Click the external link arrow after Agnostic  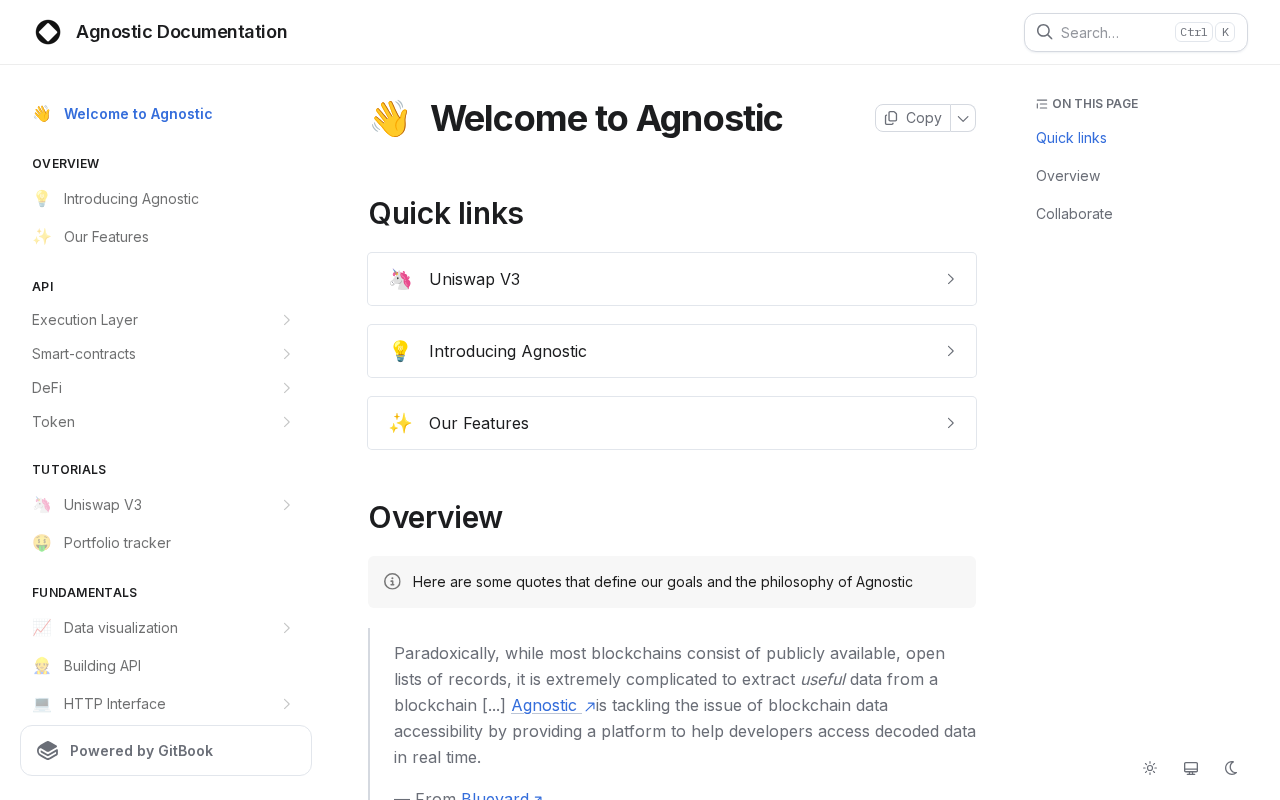click(589, 706)
